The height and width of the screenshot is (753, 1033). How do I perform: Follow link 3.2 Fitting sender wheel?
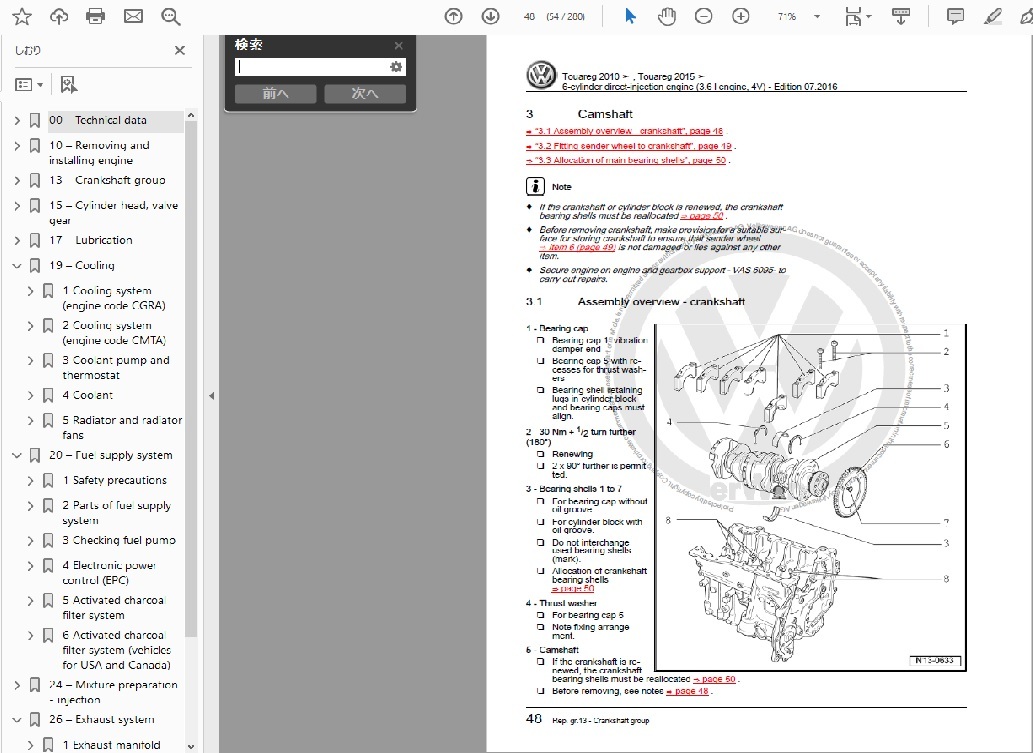629,146
